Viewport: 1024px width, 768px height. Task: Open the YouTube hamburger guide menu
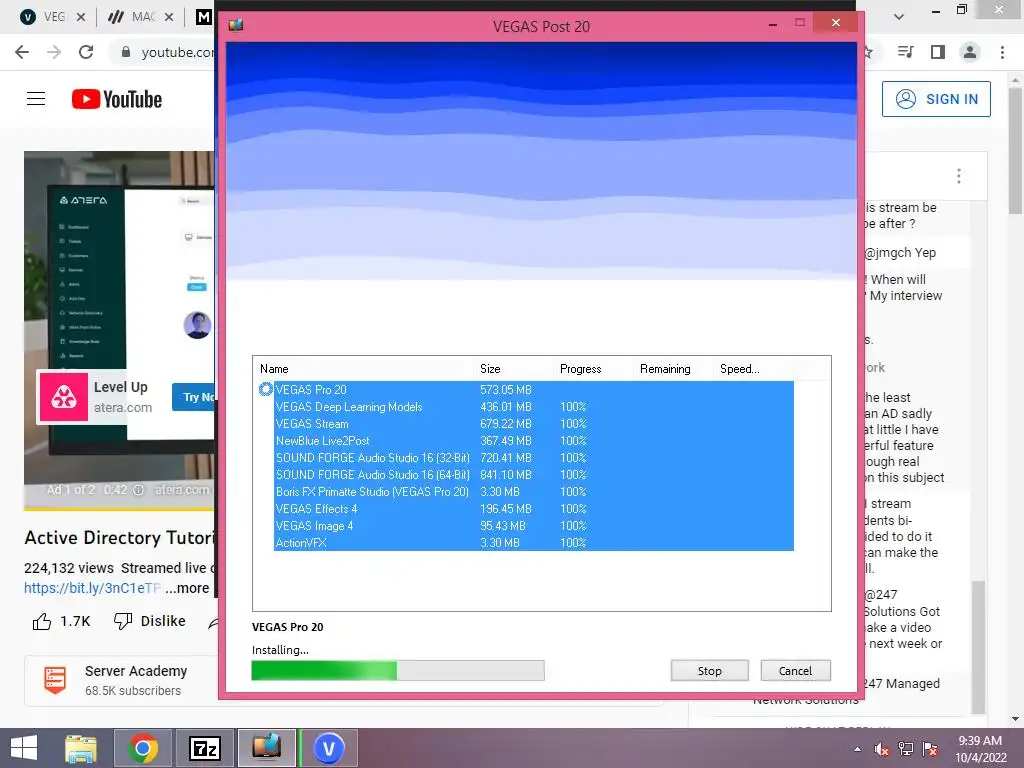(x=36, y=99)
